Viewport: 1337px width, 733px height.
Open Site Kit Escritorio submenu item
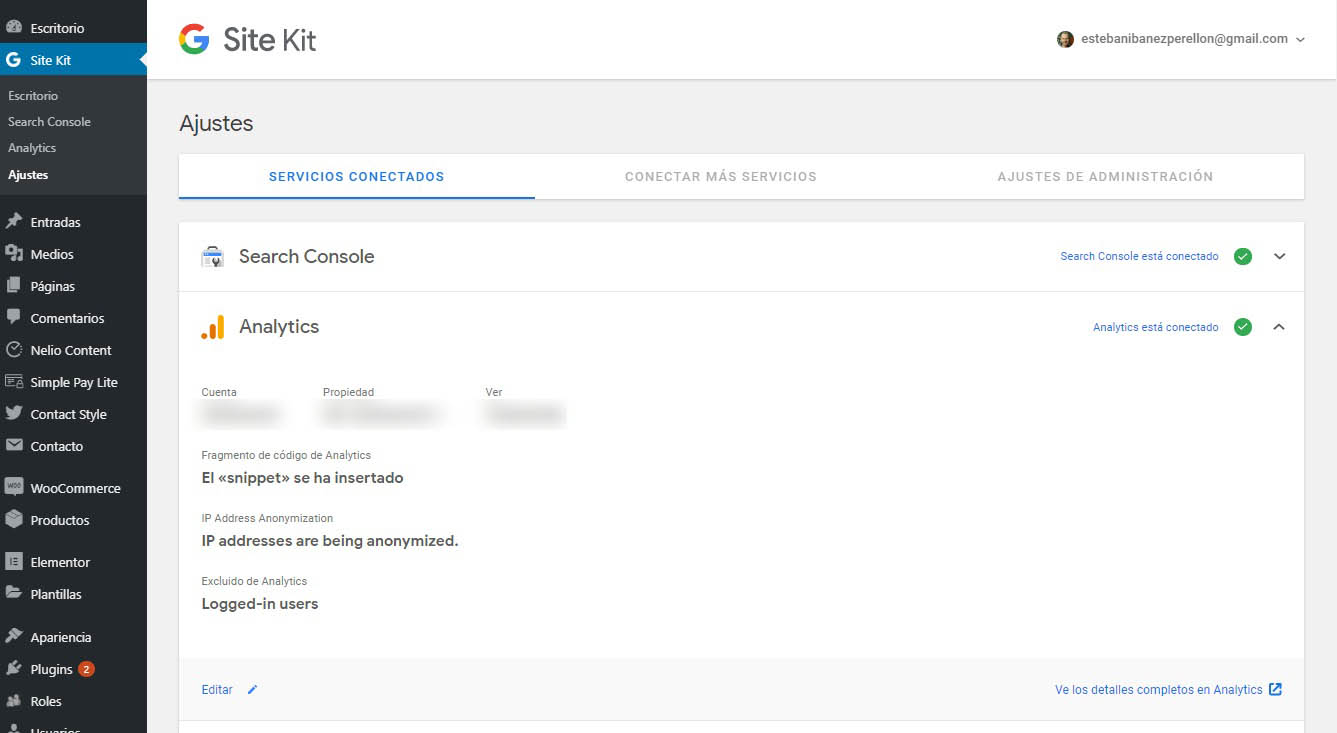[x=33, y=96]
